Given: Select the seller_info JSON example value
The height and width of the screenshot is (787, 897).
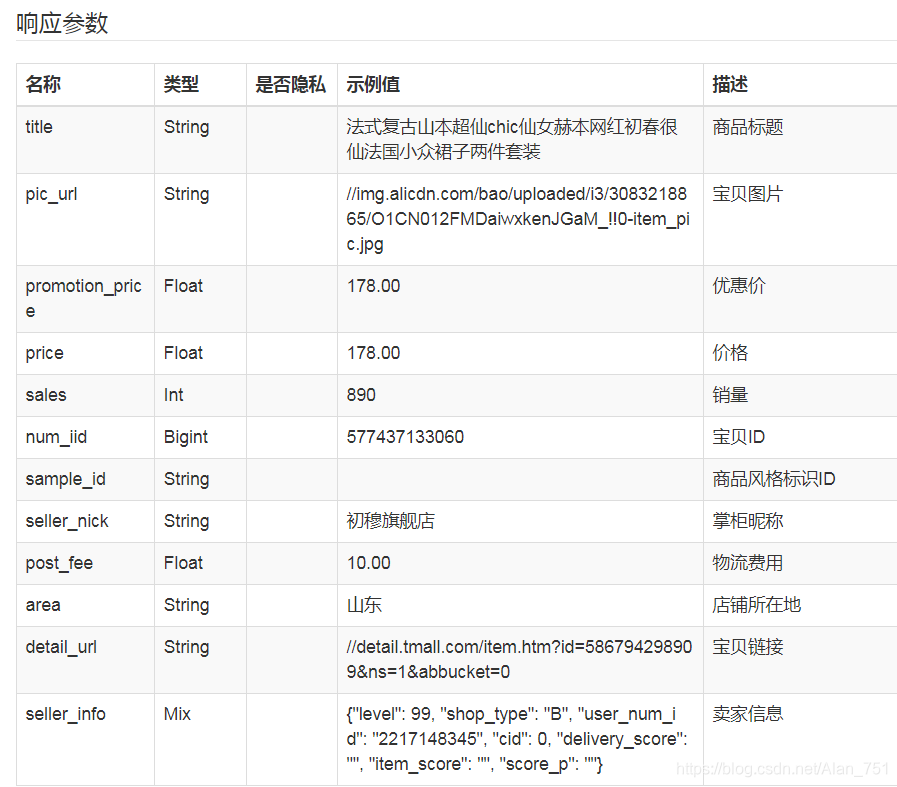Looking at the screenshot, I should [517, 739].
